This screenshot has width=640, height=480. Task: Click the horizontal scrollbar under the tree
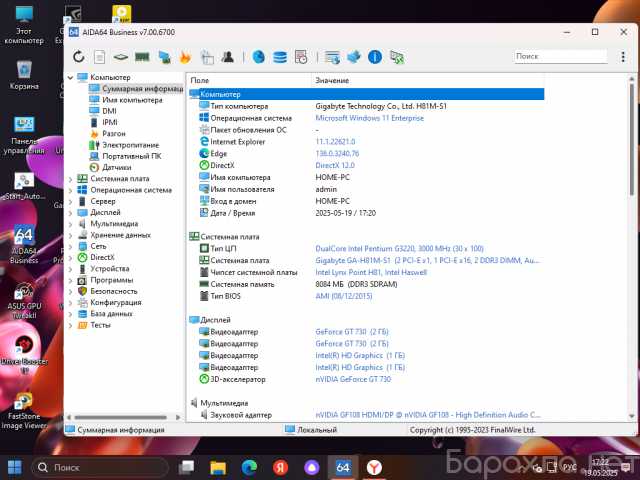click(120, 417)
